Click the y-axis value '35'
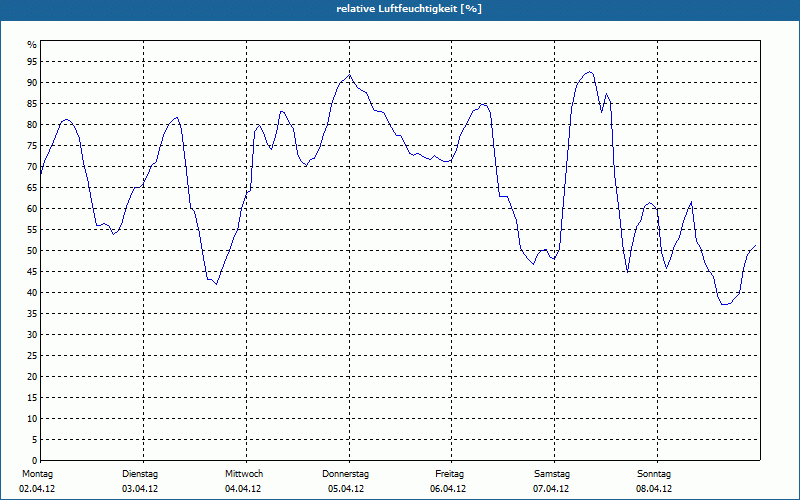The image size is (800, 500). coord(32,314)
